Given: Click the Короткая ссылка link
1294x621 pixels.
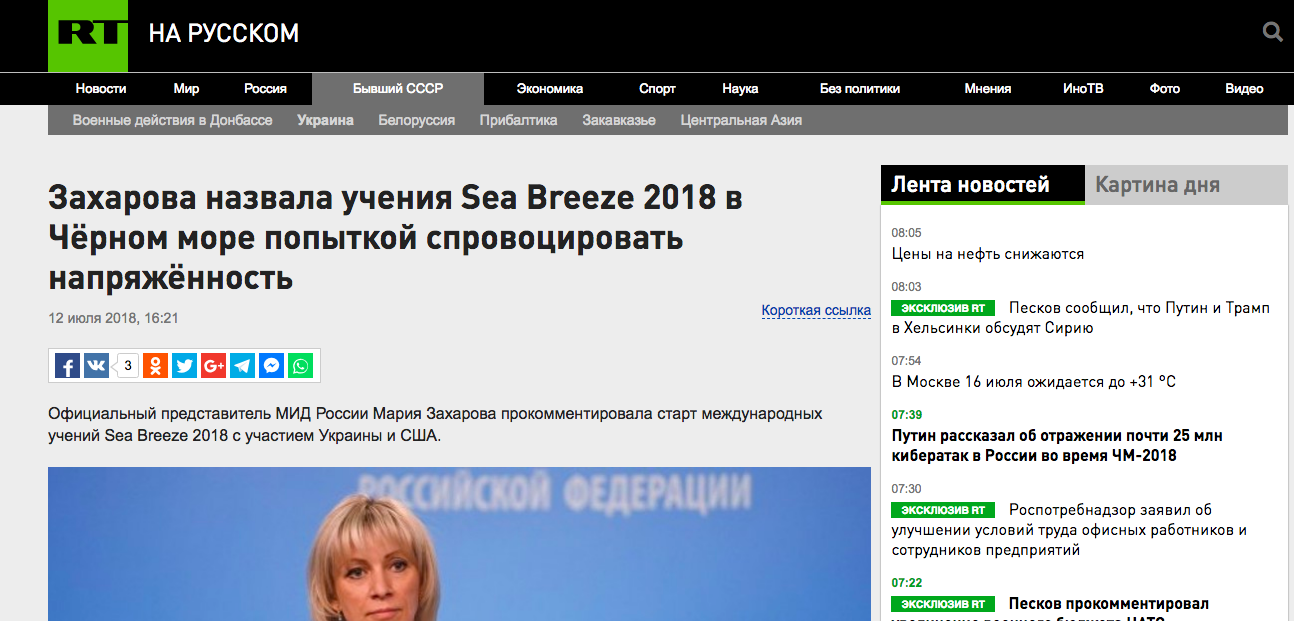Looking at the screenshot, I should 816,311.
